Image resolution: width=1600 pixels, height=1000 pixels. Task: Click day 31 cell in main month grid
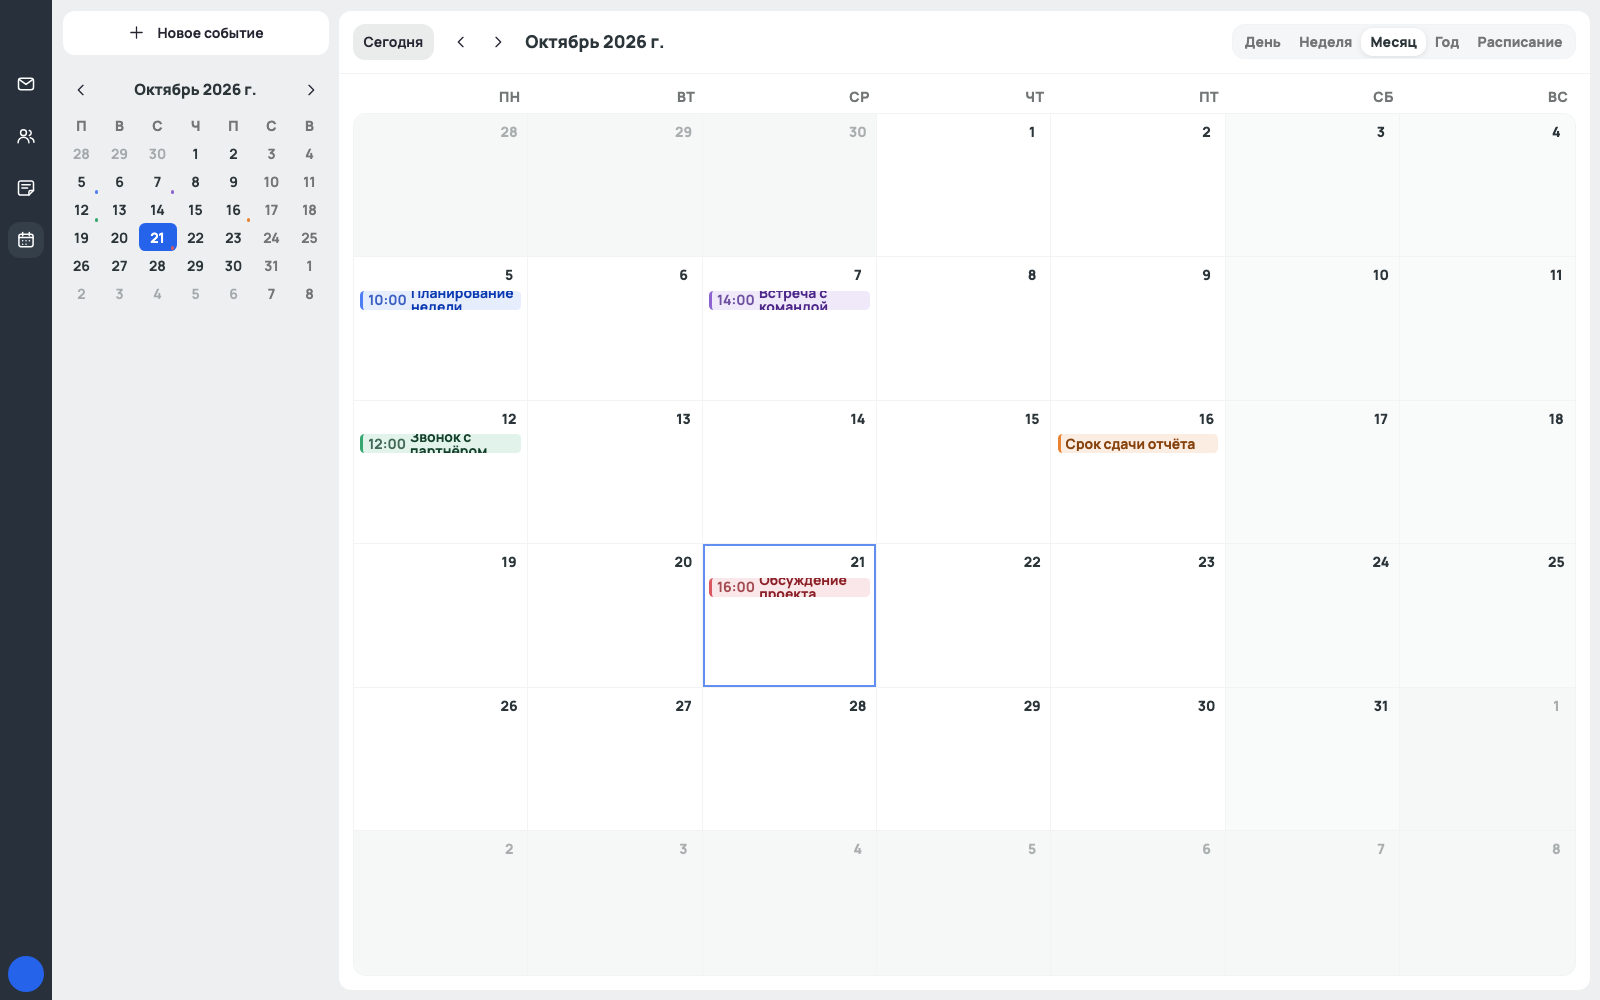(x=1312, y=759)
